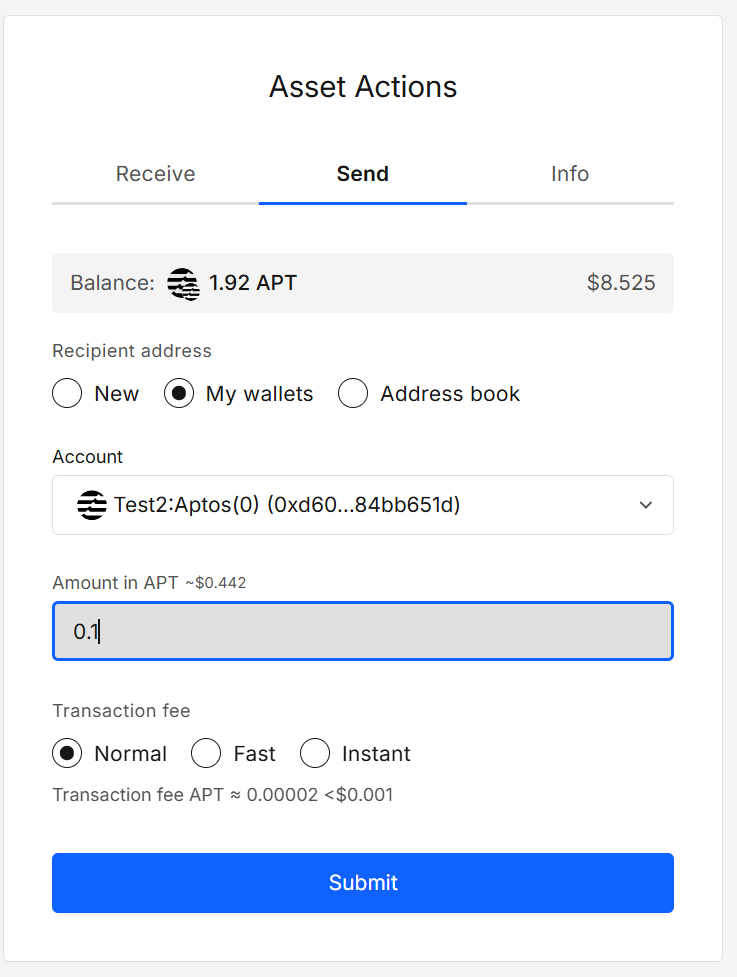This screenshot has width=737, height=977.
Task: Set the transaction fee to Normal
Action: [67, 754]
